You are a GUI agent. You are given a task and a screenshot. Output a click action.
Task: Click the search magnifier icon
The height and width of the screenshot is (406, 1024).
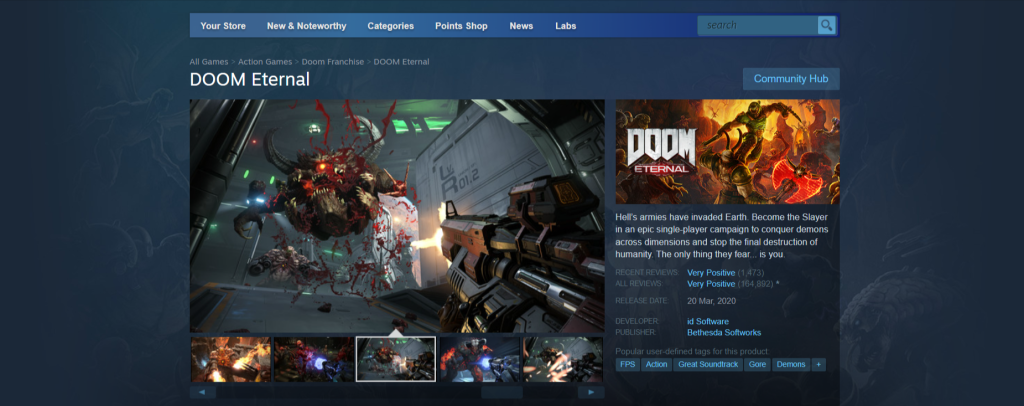826,25
